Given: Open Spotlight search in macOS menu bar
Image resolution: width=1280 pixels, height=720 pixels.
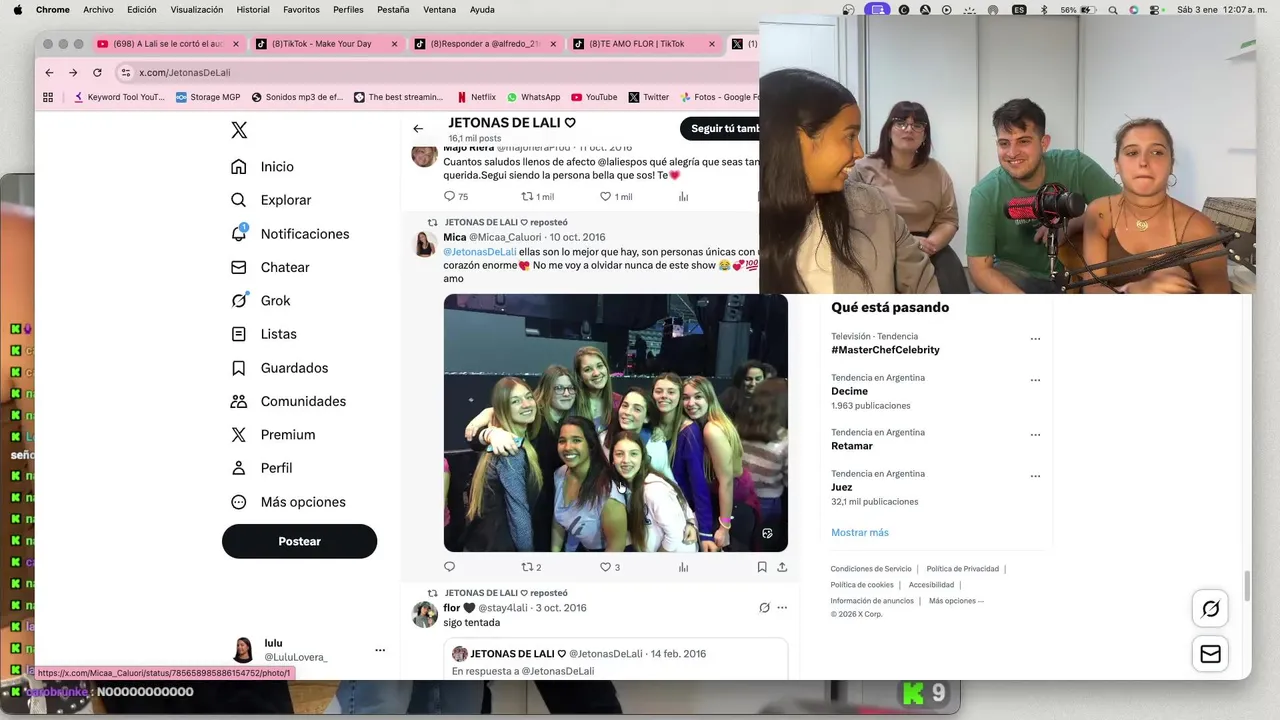Looking at the screenshot, I should click(x=1113, y=10).
